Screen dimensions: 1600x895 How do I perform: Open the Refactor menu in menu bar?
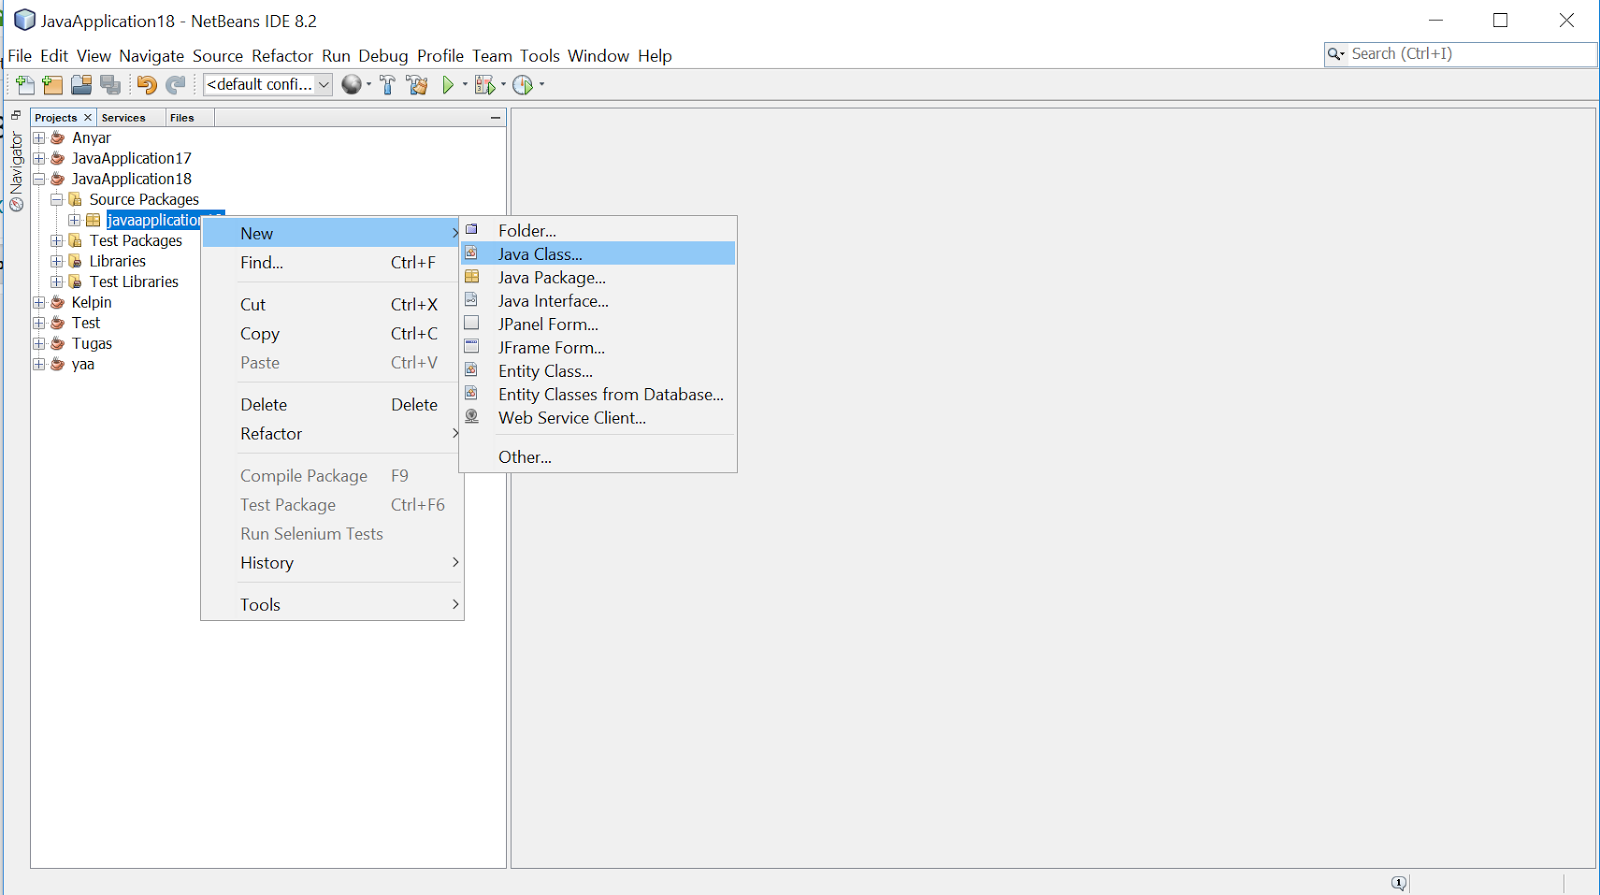click(282, 56)
